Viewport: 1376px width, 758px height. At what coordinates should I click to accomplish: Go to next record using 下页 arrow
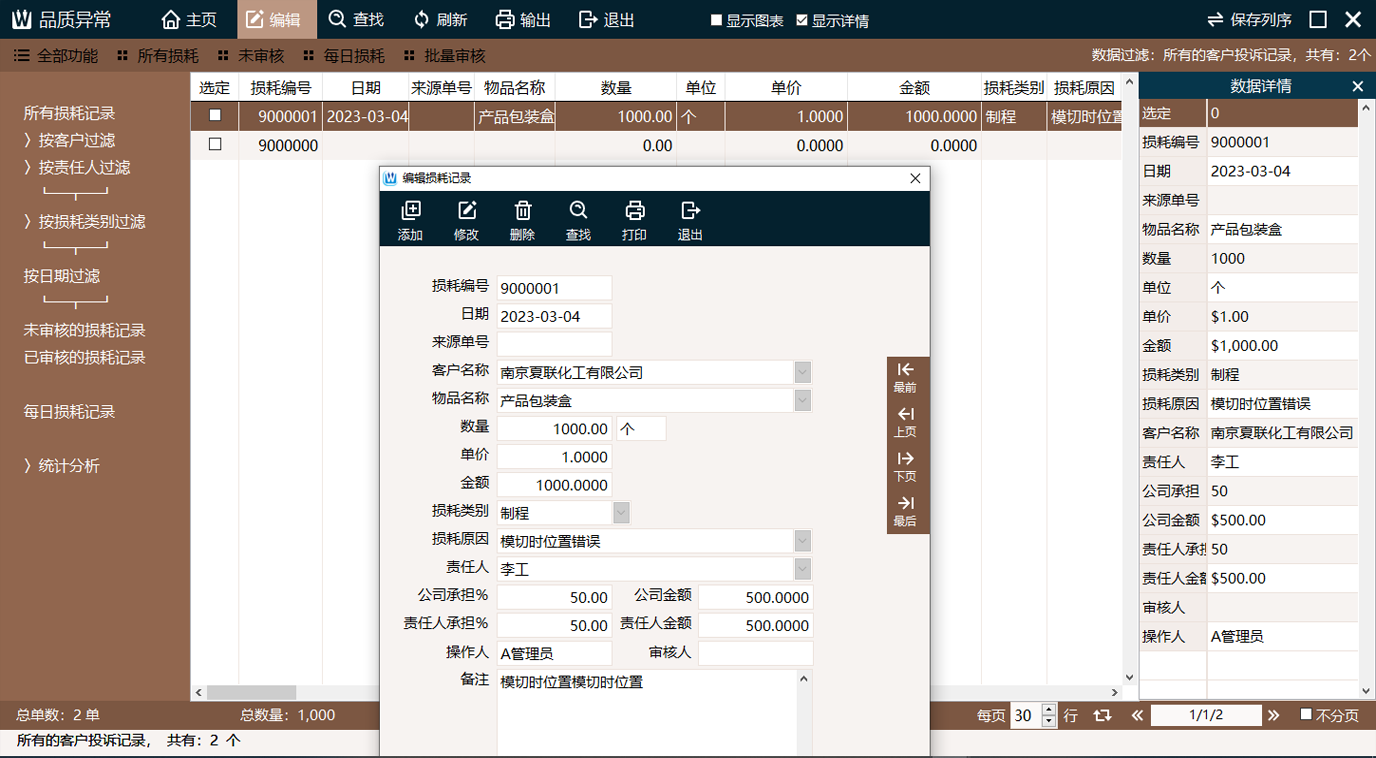tap(905, 466)
